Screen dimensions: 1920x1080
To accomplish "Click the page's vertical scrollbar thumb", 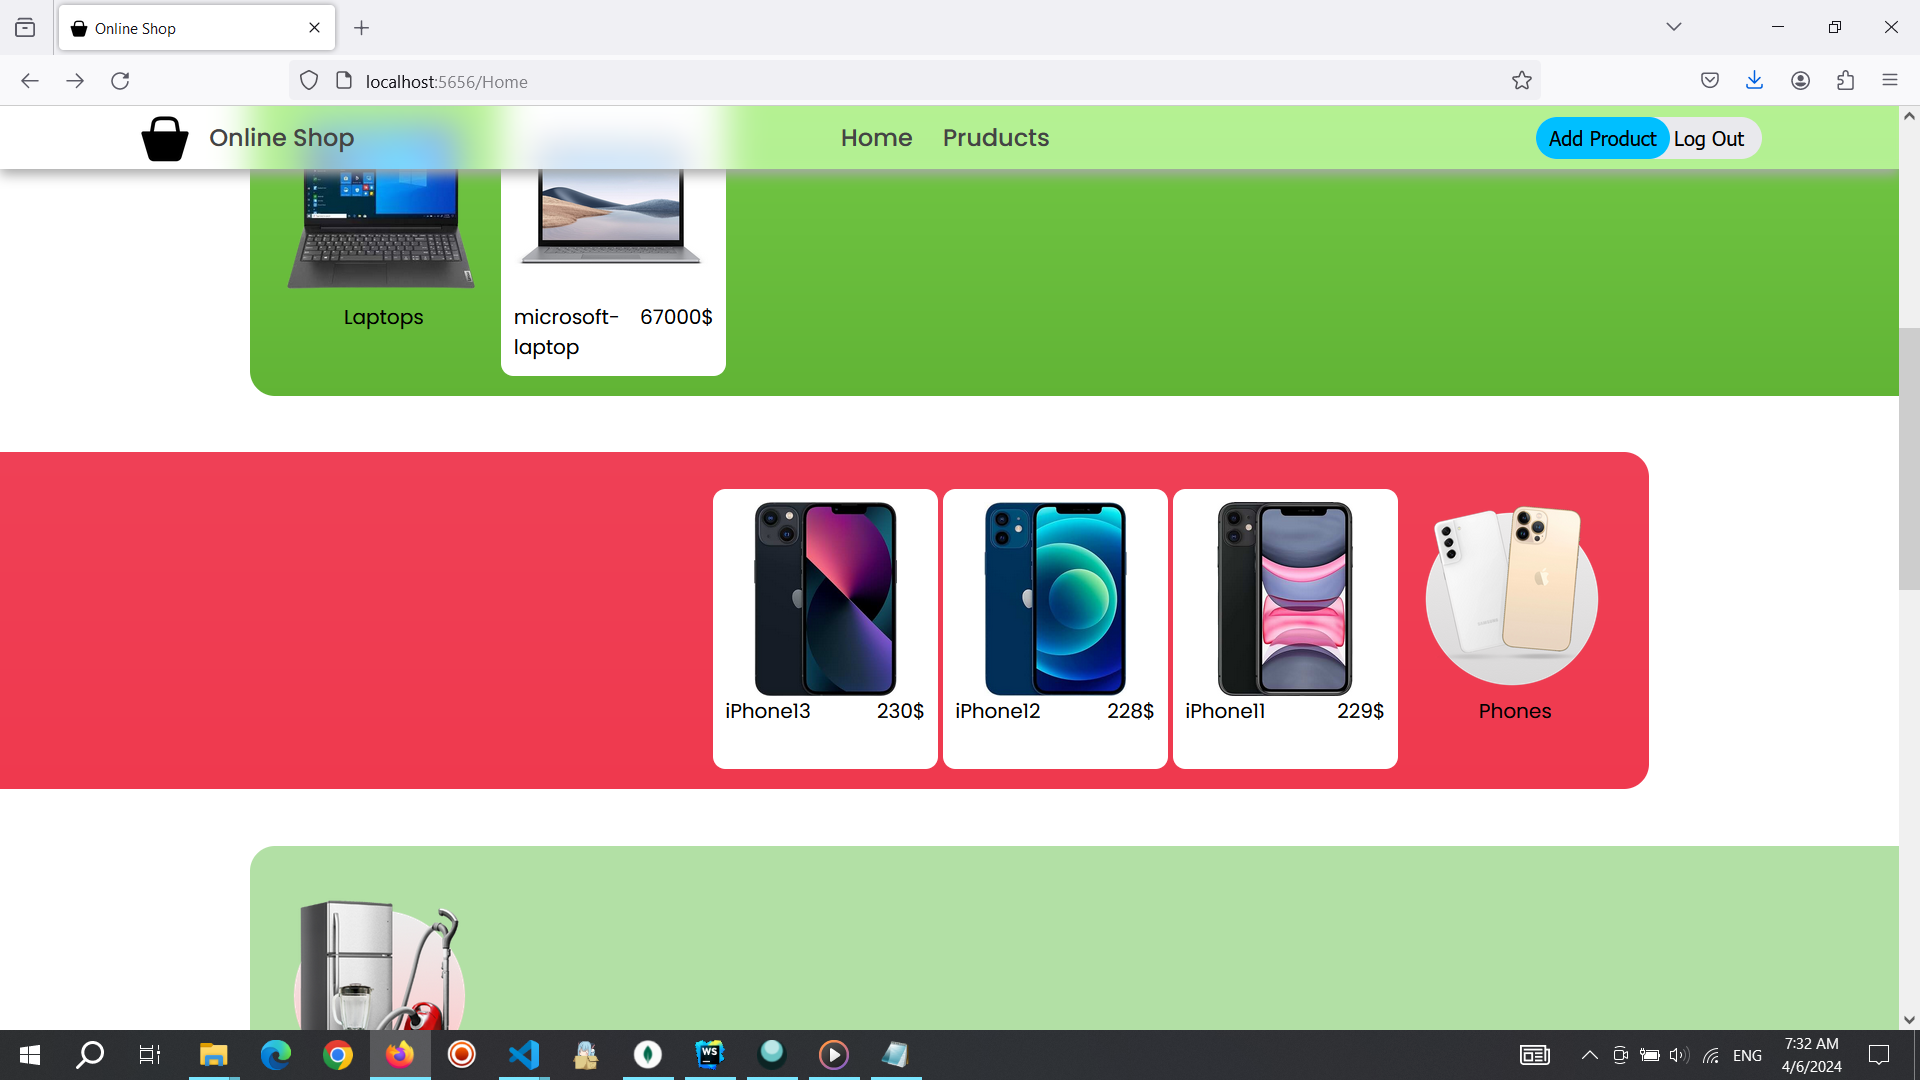I will point(1908,458).
